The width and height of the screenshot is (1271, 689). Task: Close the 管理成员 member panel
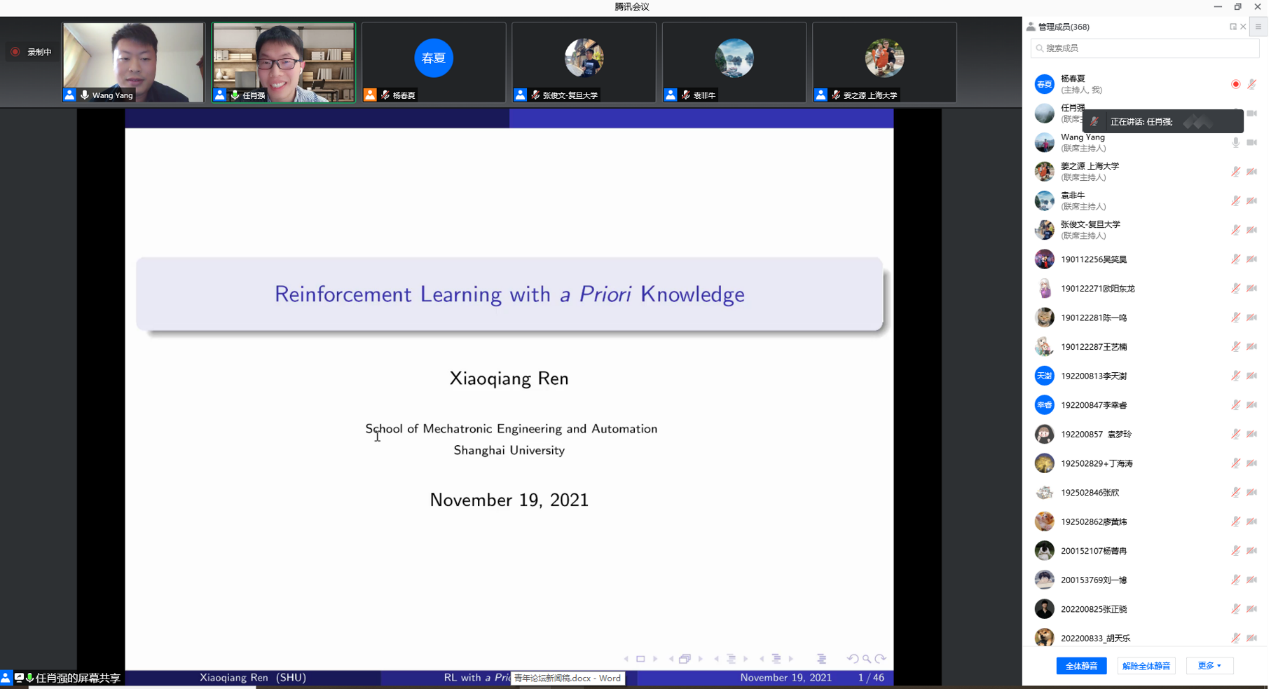point(1244,27)
